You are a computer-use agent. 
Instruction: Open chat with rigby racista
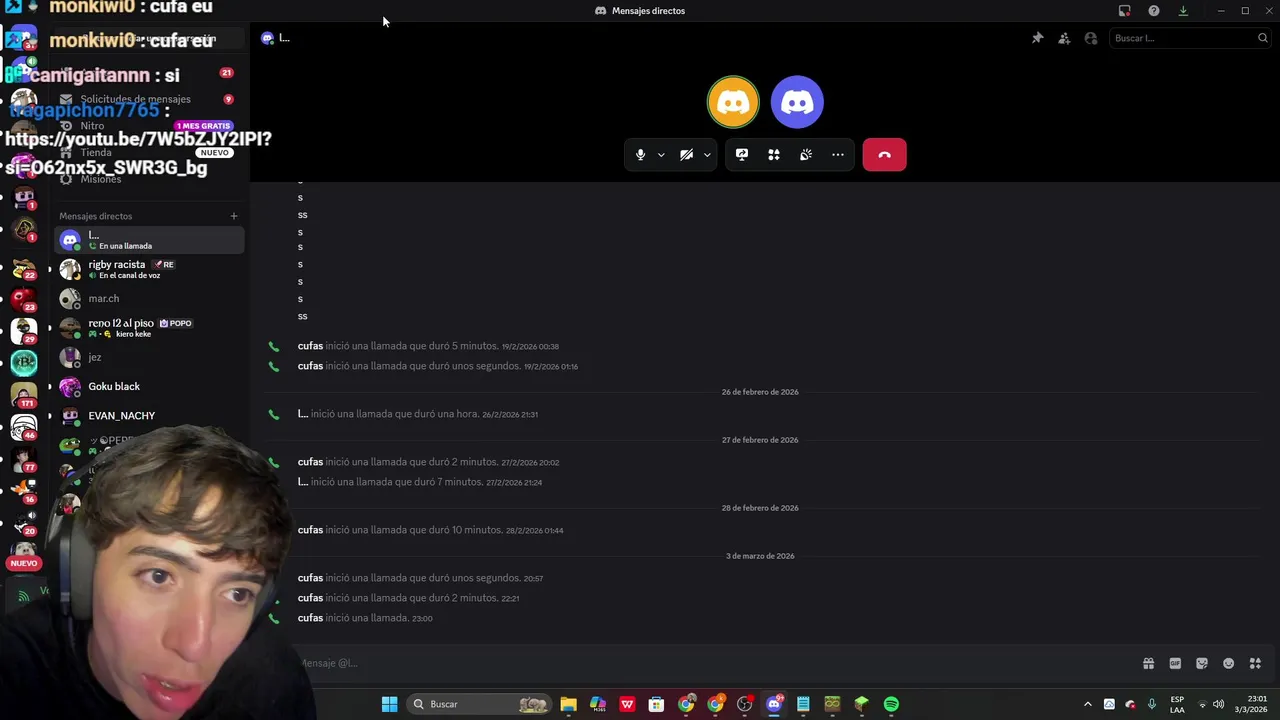click(x=150, y=269)
